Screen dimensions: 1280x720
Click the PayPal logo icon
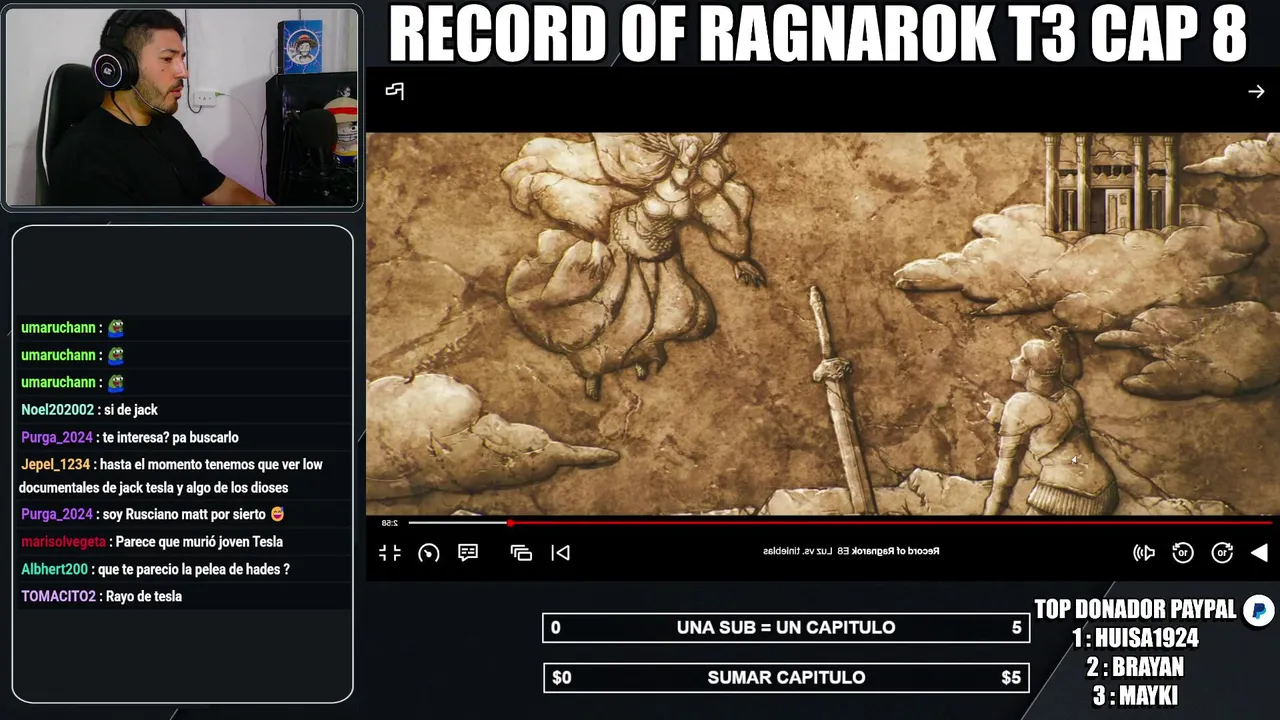[x=1259, y=610]
